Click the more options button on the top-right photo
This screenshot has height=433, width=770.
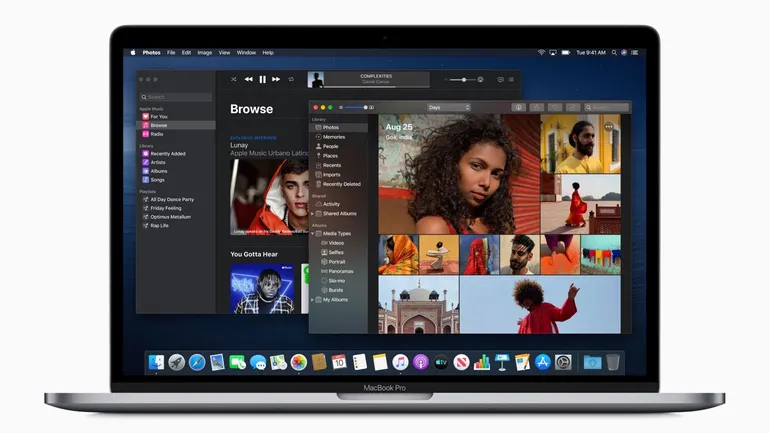coord(608,127)
